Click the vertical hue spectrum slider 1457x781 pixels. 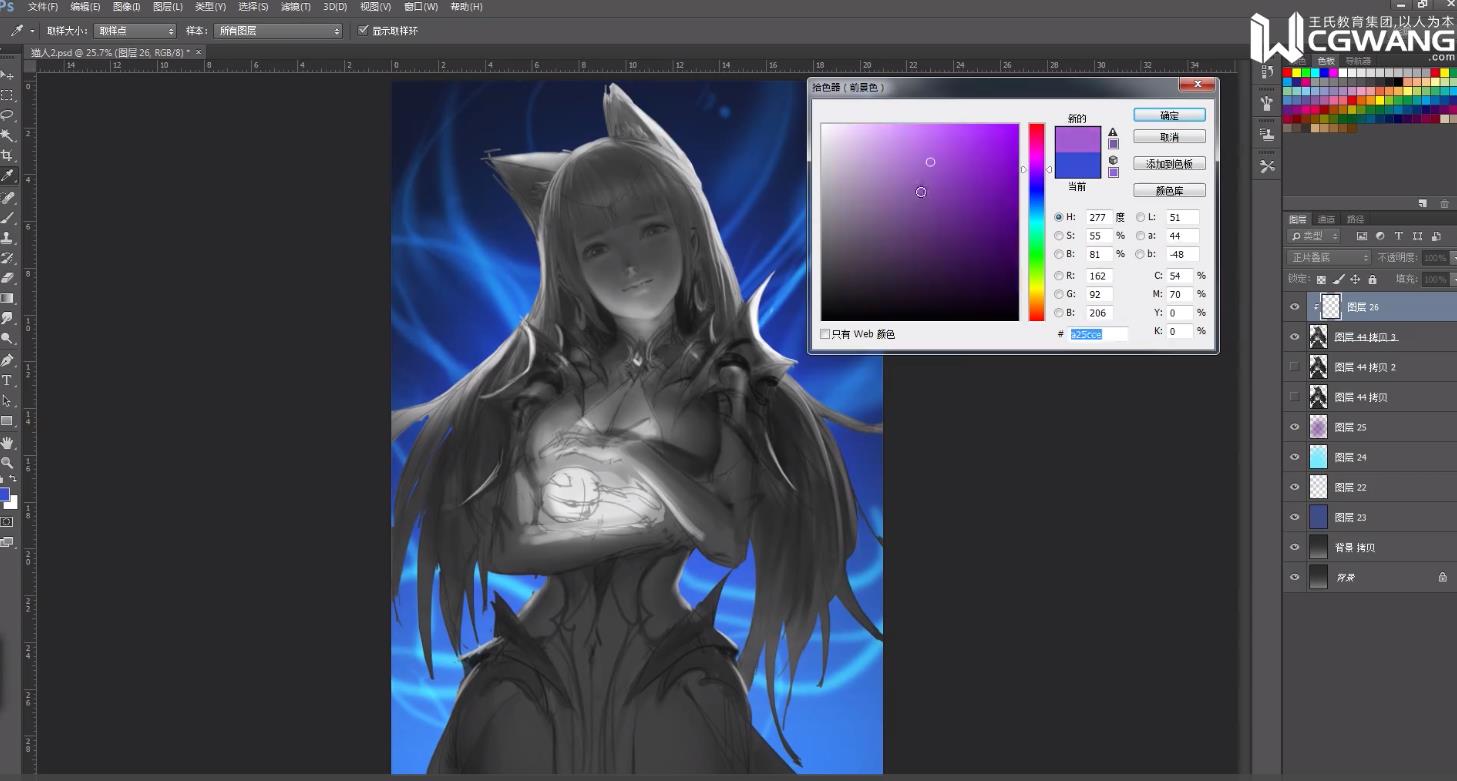(1036, 222)
